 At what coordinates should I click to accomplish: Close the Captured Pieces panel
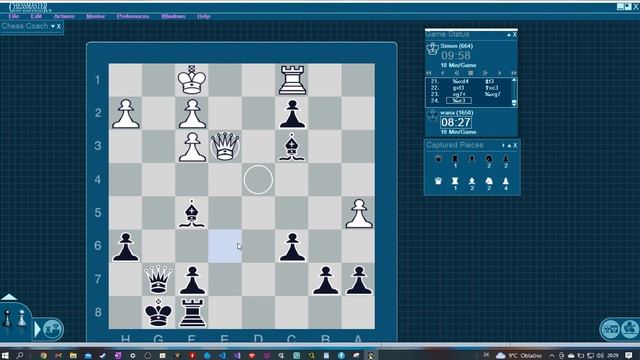(515, 145)
